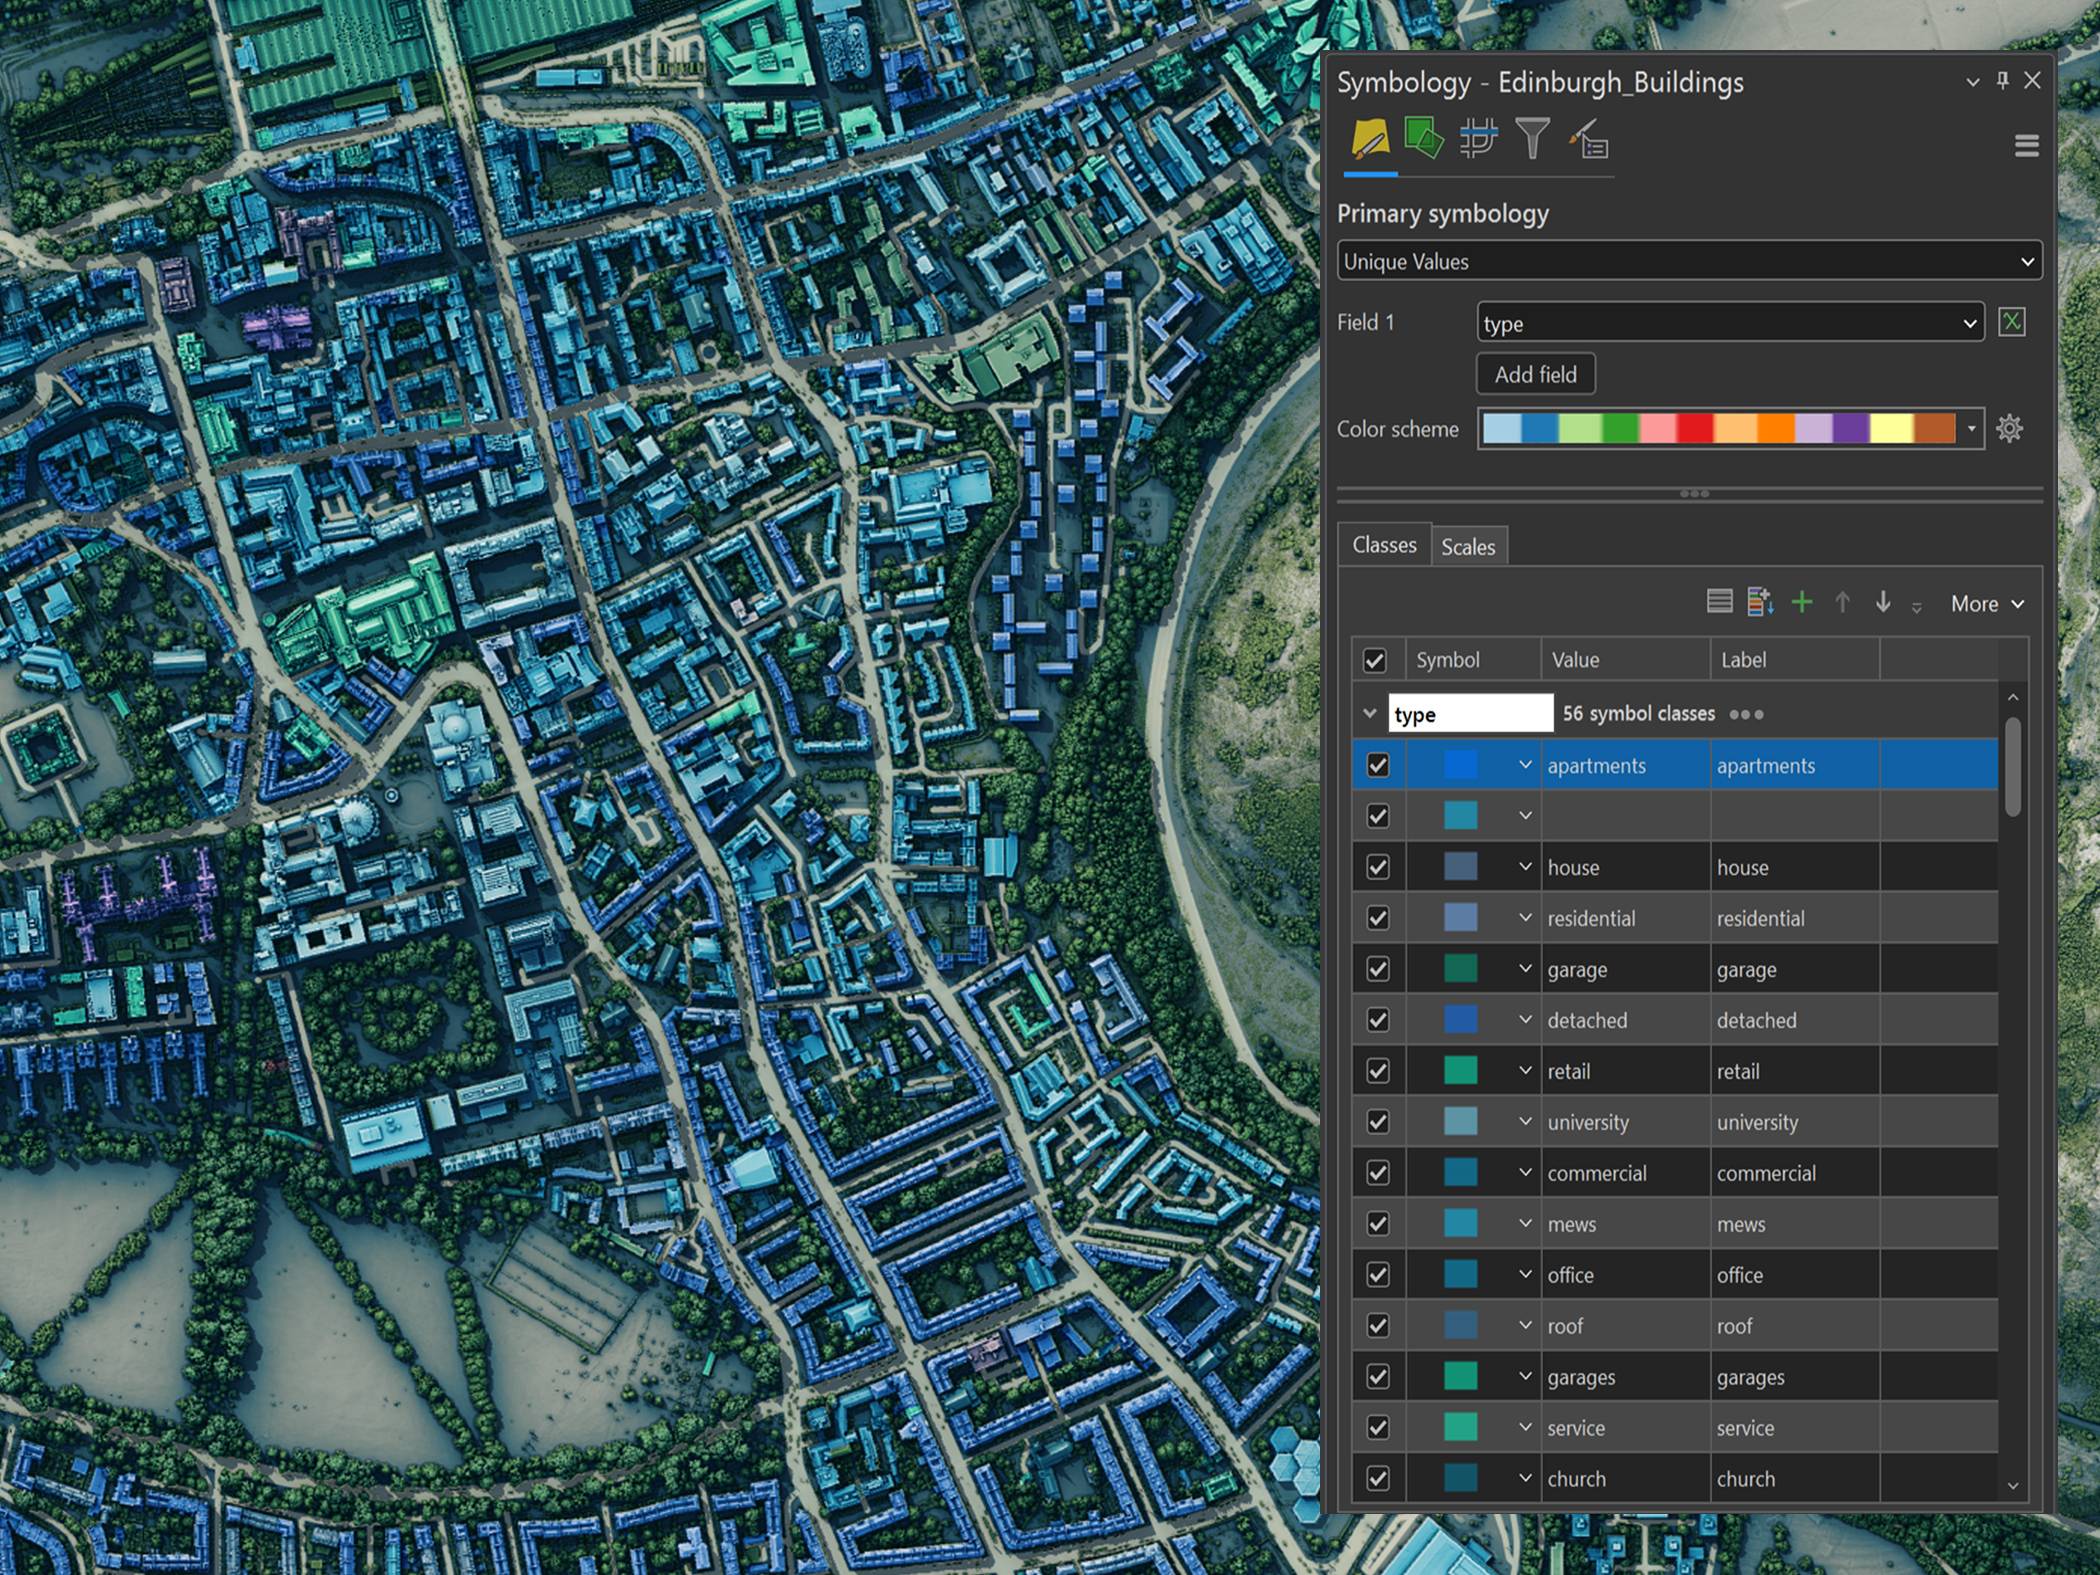Uncheck the garage symbol class
2100x1575 pixels.
click(x=1378, y=968)
